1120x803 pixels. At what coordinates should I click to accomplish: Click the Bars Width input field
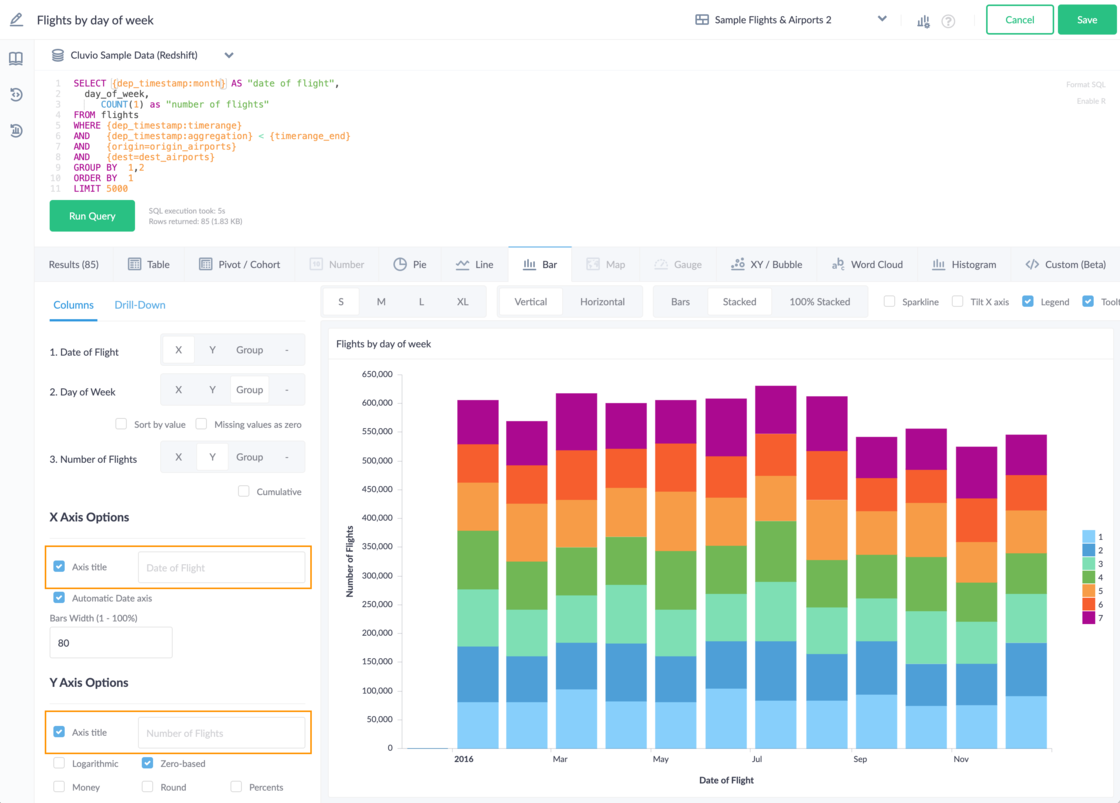click(x=111, y=642)
